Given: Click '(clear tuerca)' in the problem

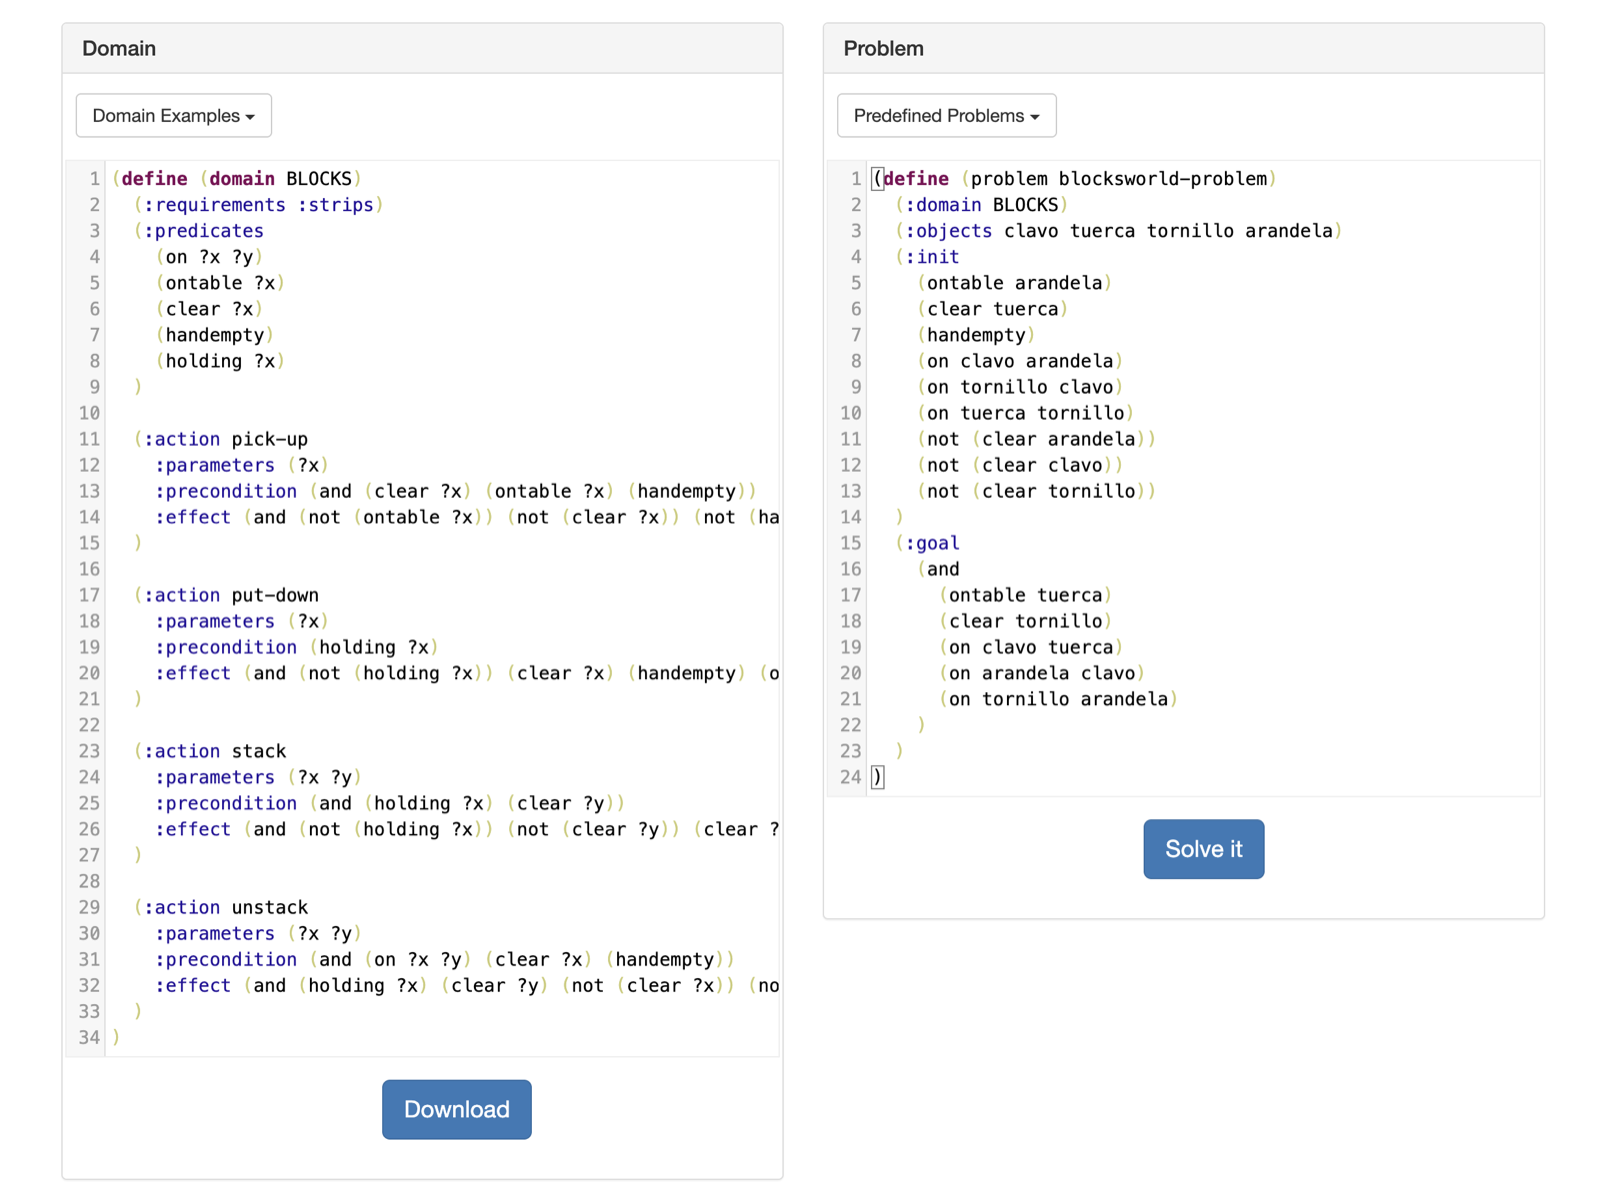Looking at the screenshot, I should pos(993,309).
